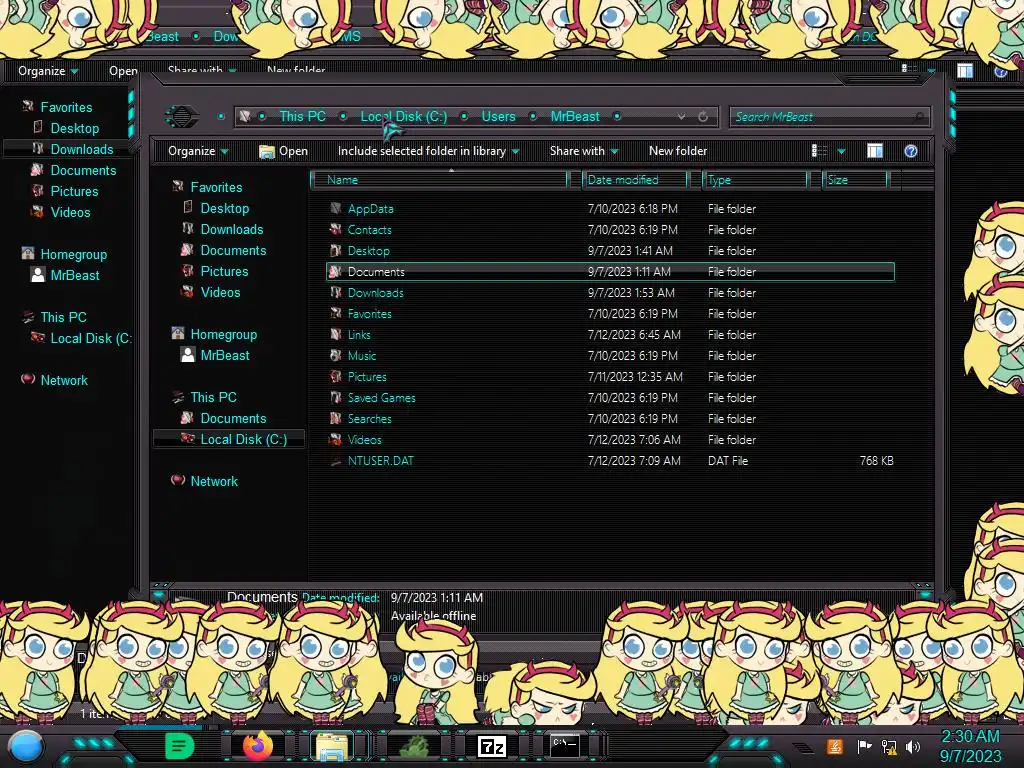This screenshot has height=768, width=1024.
Task: Click the Open toolbar button
Action: [283, 151]
